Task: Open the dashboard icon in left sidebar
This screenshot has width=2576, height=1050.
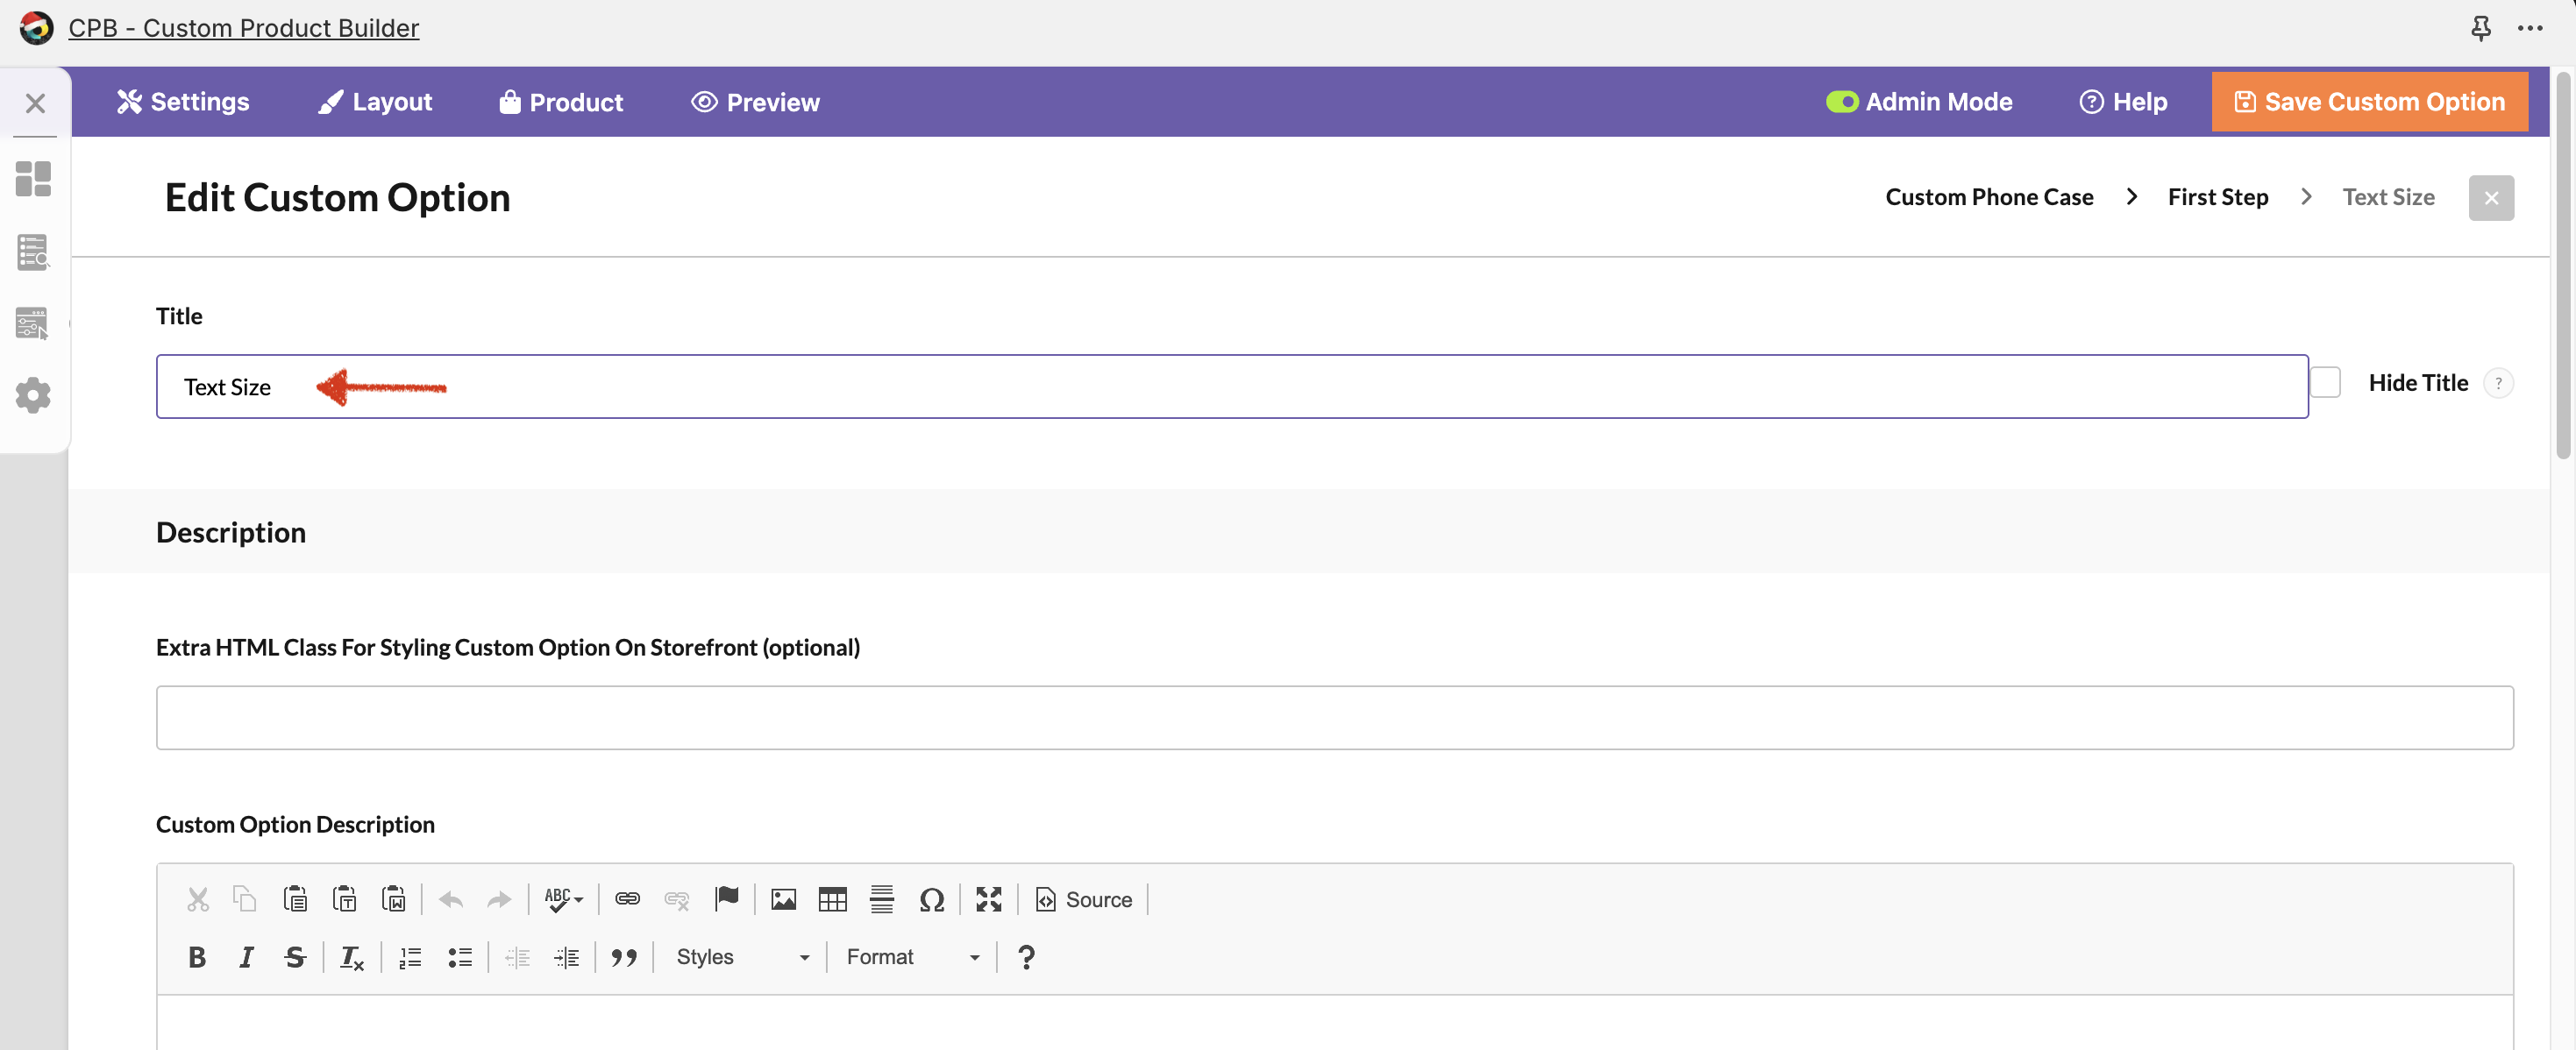Action: (33, 179)
